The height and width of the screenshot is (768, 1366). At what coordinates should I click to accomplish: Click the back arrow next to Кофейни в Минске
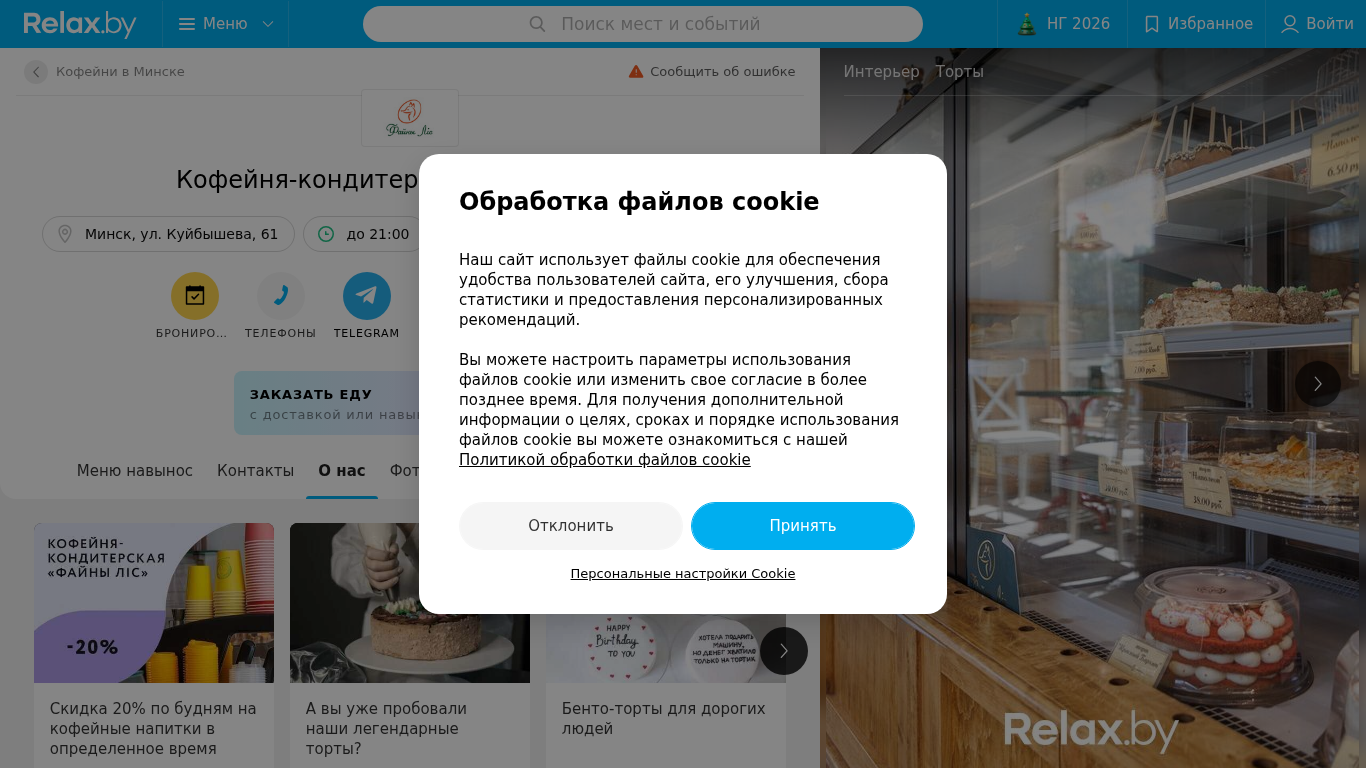click(36, 72)
